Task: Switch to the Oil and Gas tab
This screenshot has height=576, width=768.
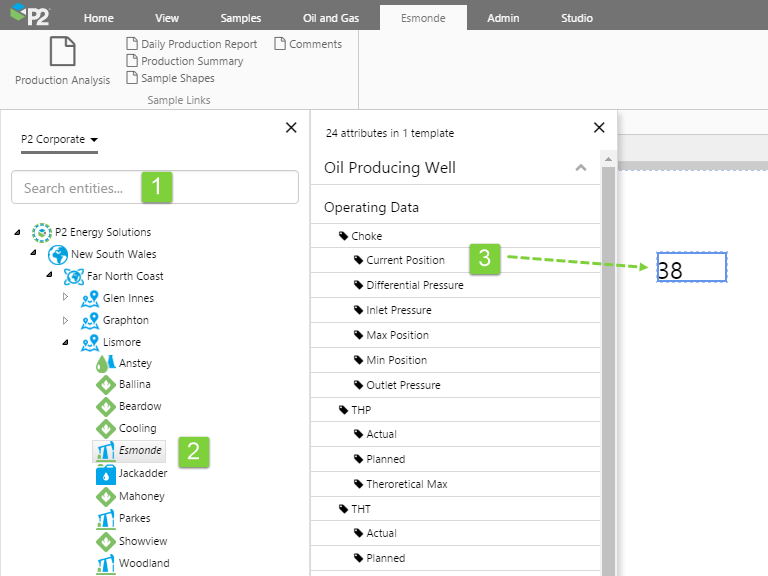Action: (330, 18)
